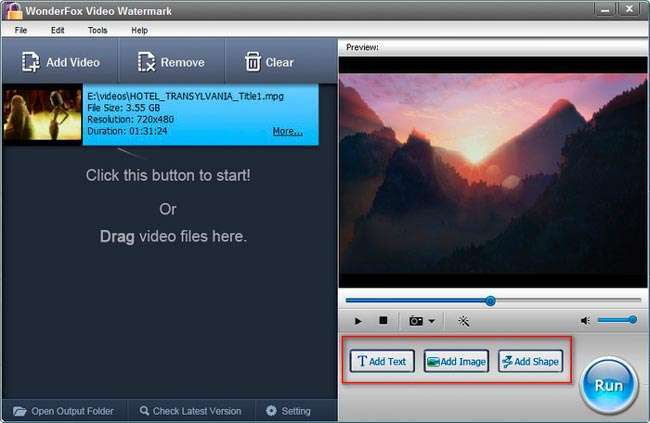This screenshot has height=423, width=650.
Task: Click the File Size: 3.55 GB text
Action: pyautogui.click(x=123, y=108)
